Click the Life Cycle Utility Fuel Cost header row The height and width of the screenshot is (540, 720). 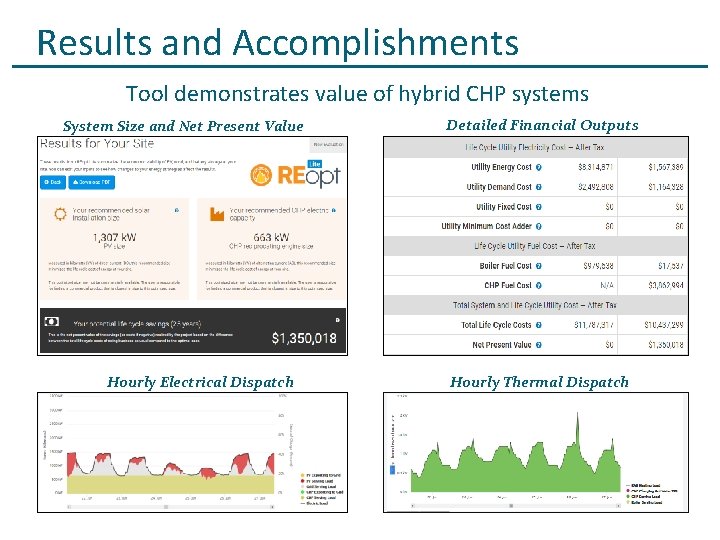(x=536, y=246)
